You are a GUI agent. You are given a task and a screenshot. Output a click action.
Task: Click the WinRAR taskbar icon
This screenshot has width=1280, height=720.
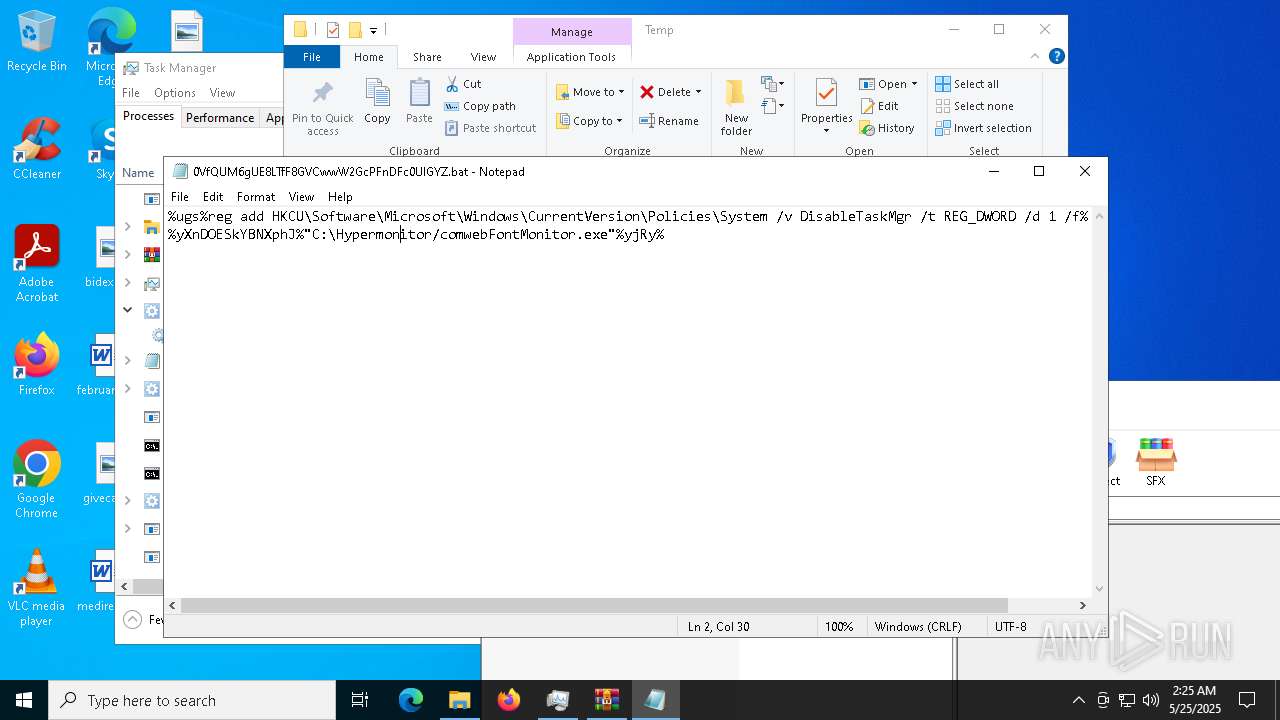606,700
